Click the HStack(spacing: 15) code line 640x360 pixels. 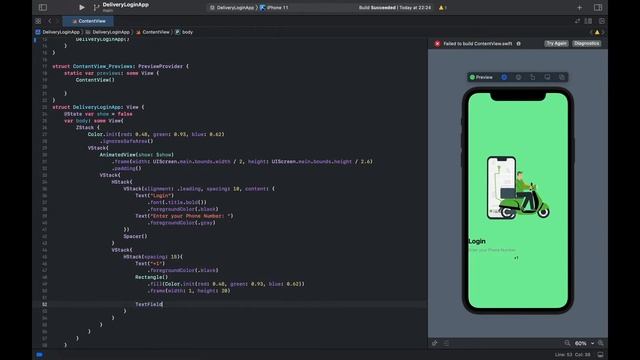153,256
